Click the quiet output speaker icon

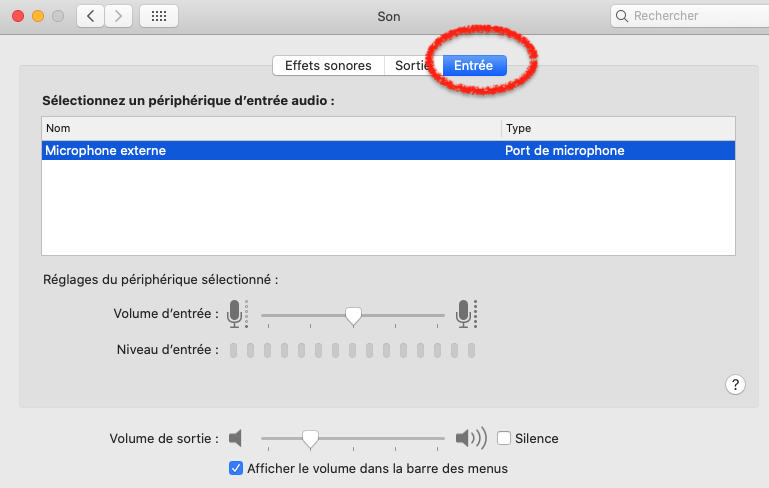[236, 438]
